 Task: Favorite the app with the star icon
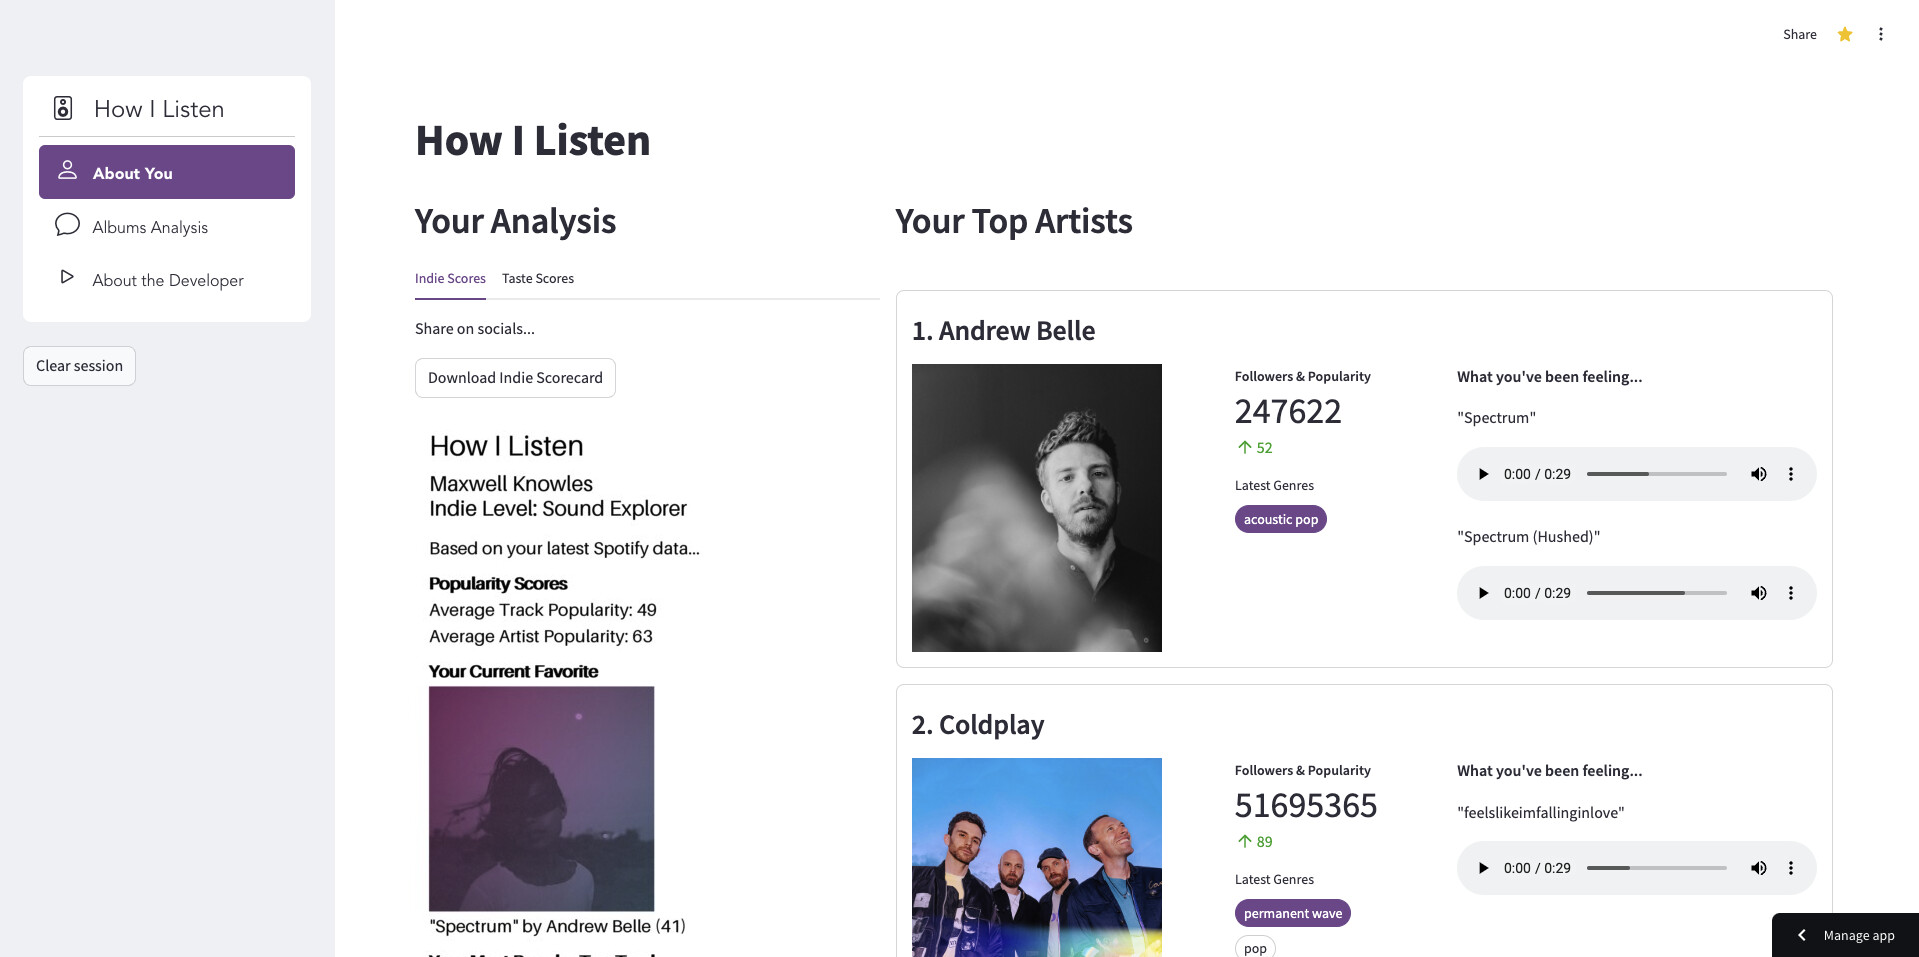pyautogui.click(x=1844, y=35)
